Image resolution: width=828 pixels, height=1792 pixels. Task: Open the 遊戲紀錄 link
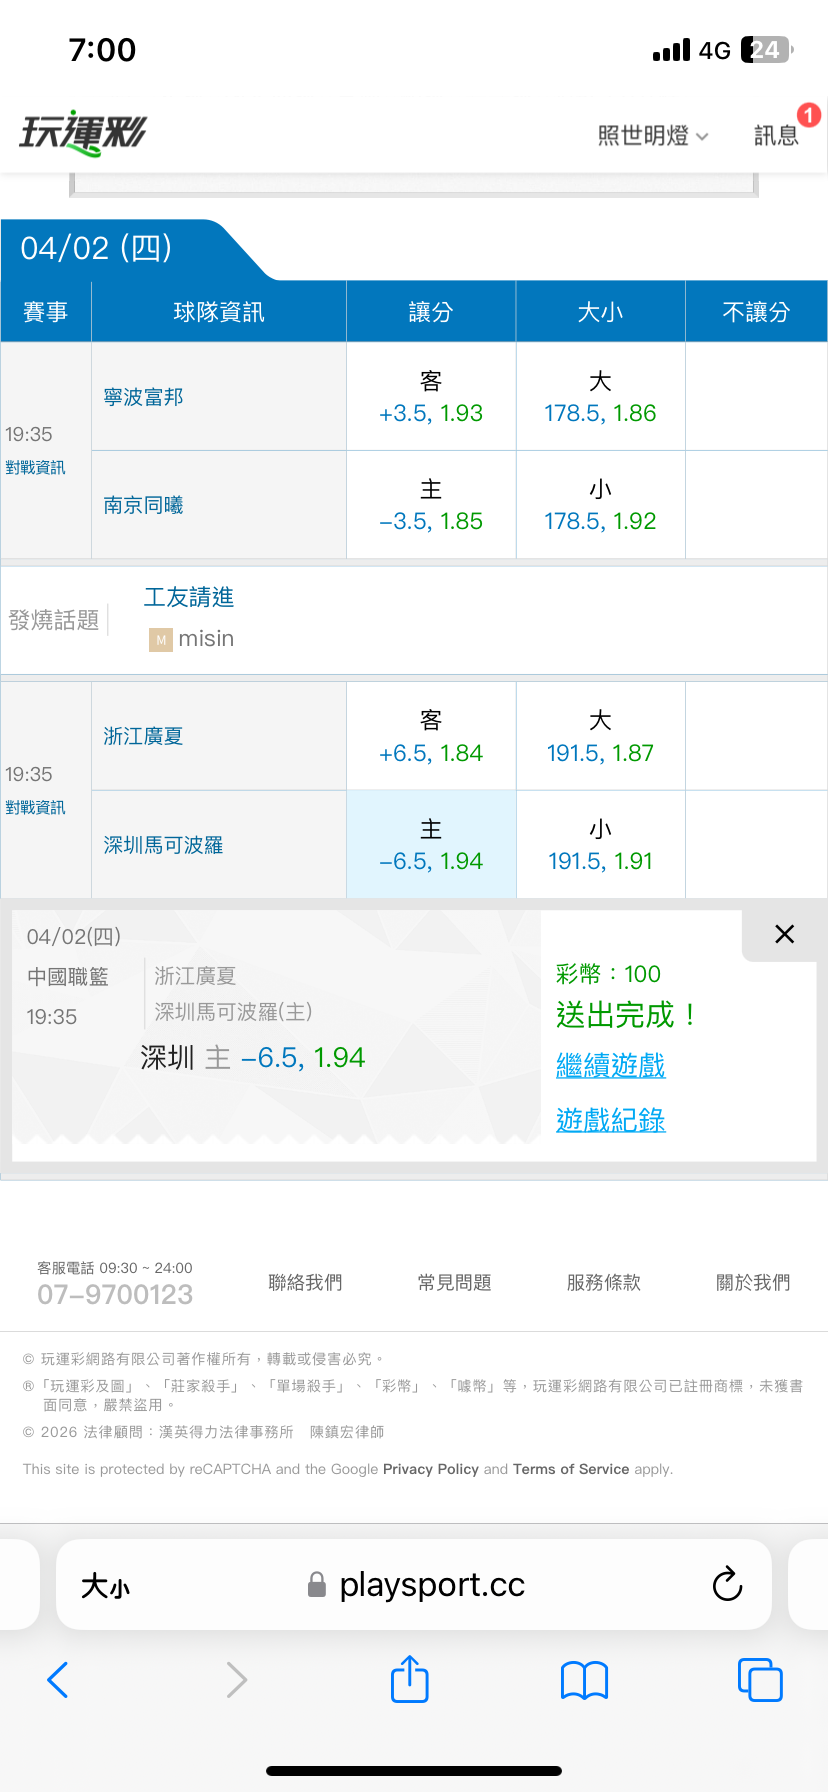pyautogui.click(x=610, y=1121)
